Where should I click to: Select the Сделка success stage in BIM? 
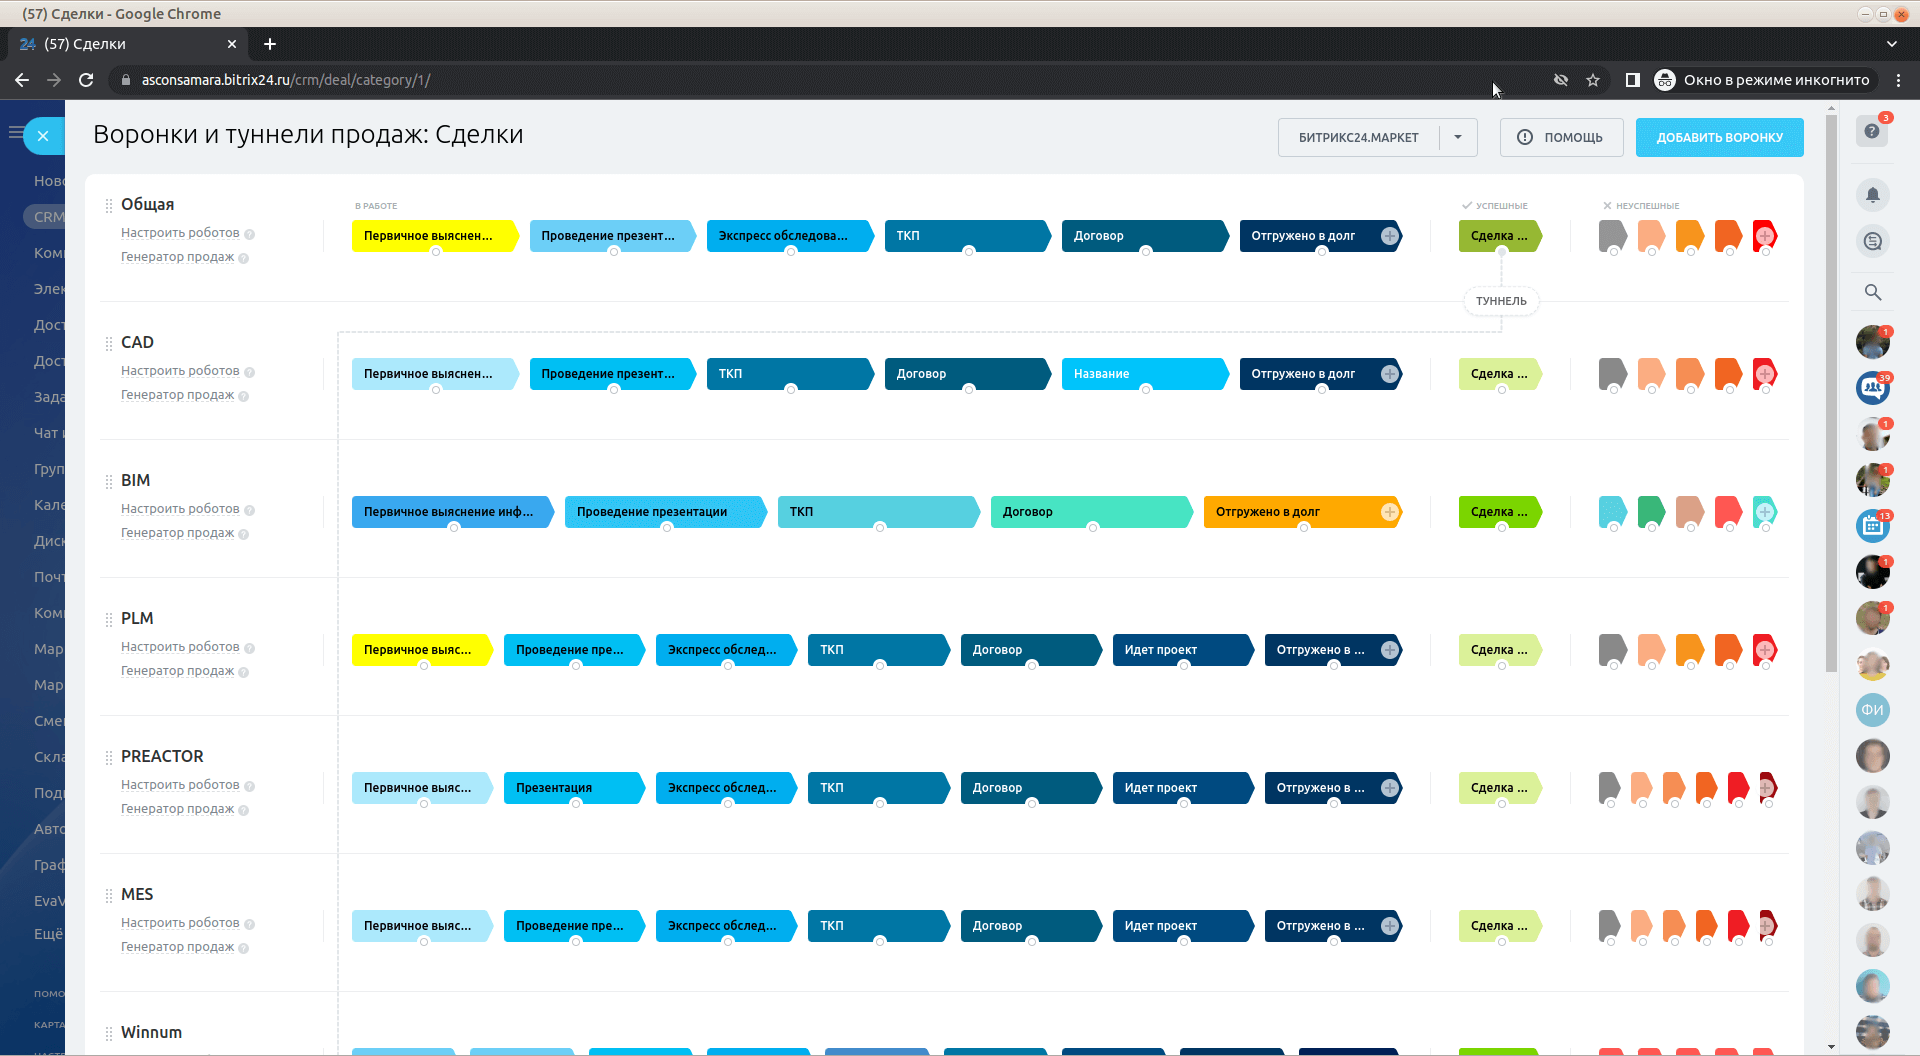[x=1500, y=512]
